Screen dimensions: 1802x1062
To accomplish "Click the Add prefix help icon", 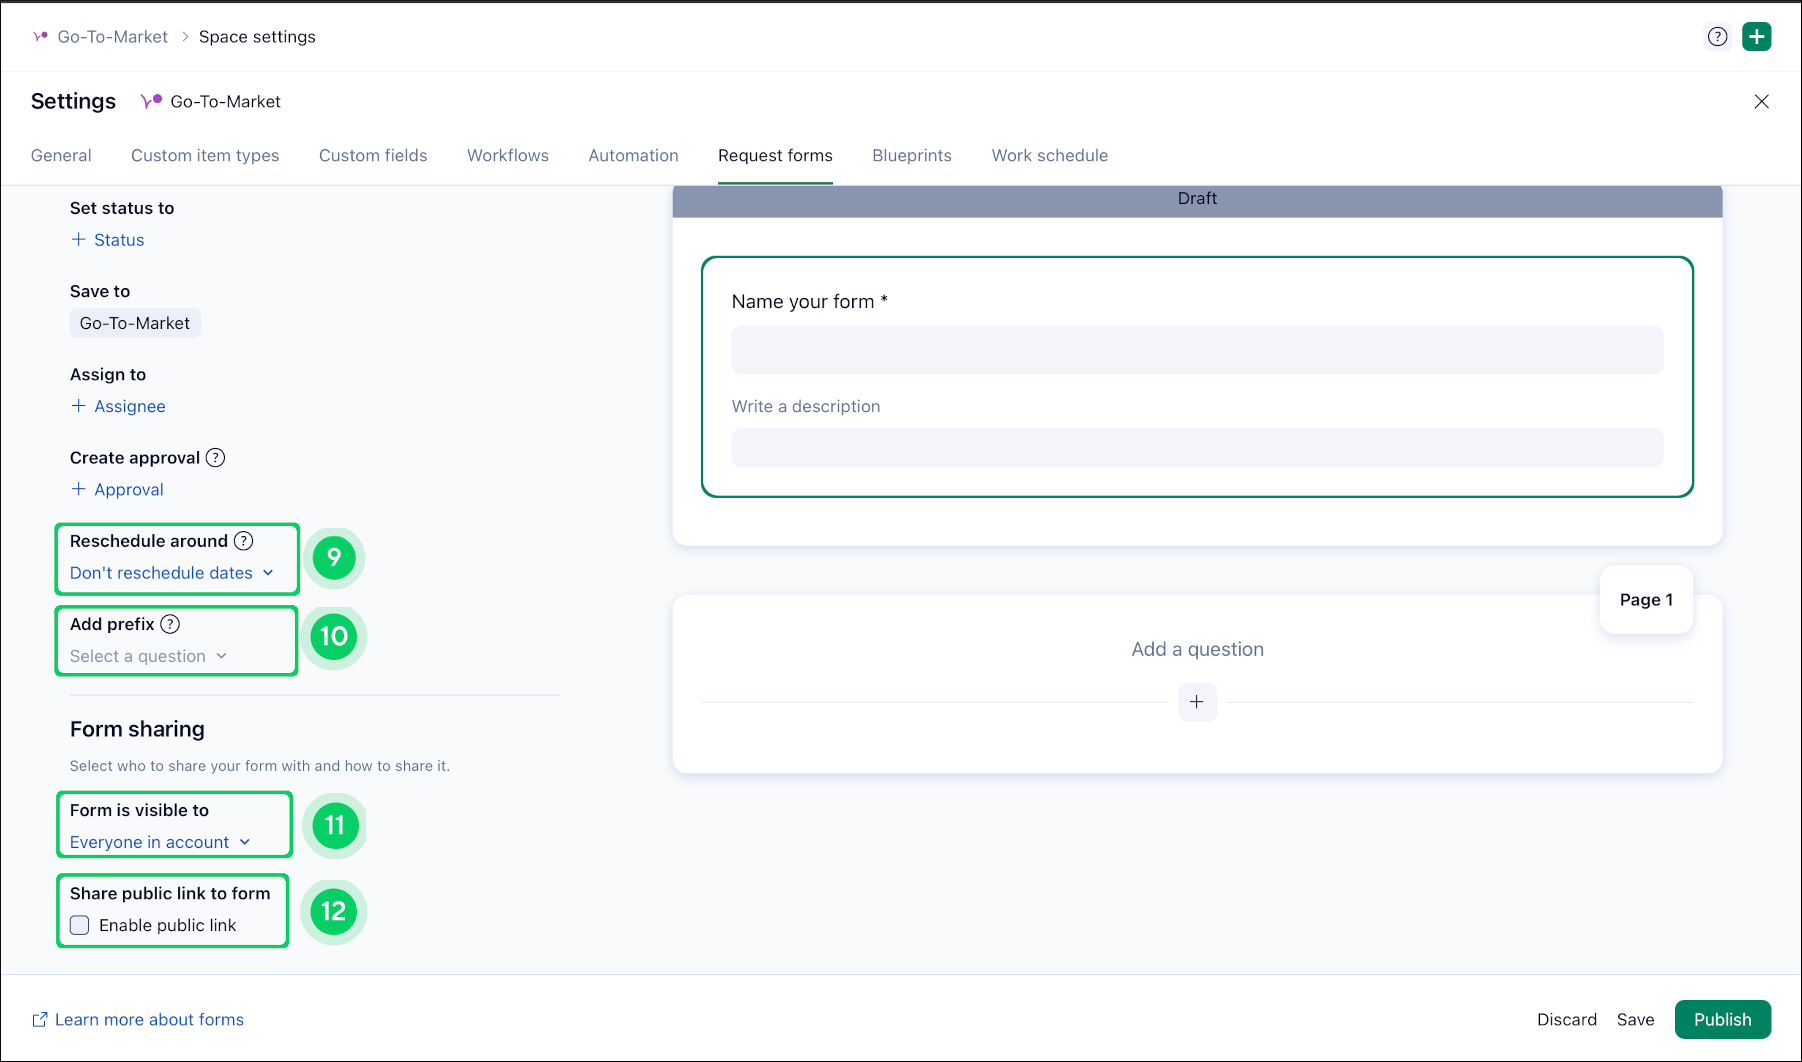I will click(x=170, y=624).
